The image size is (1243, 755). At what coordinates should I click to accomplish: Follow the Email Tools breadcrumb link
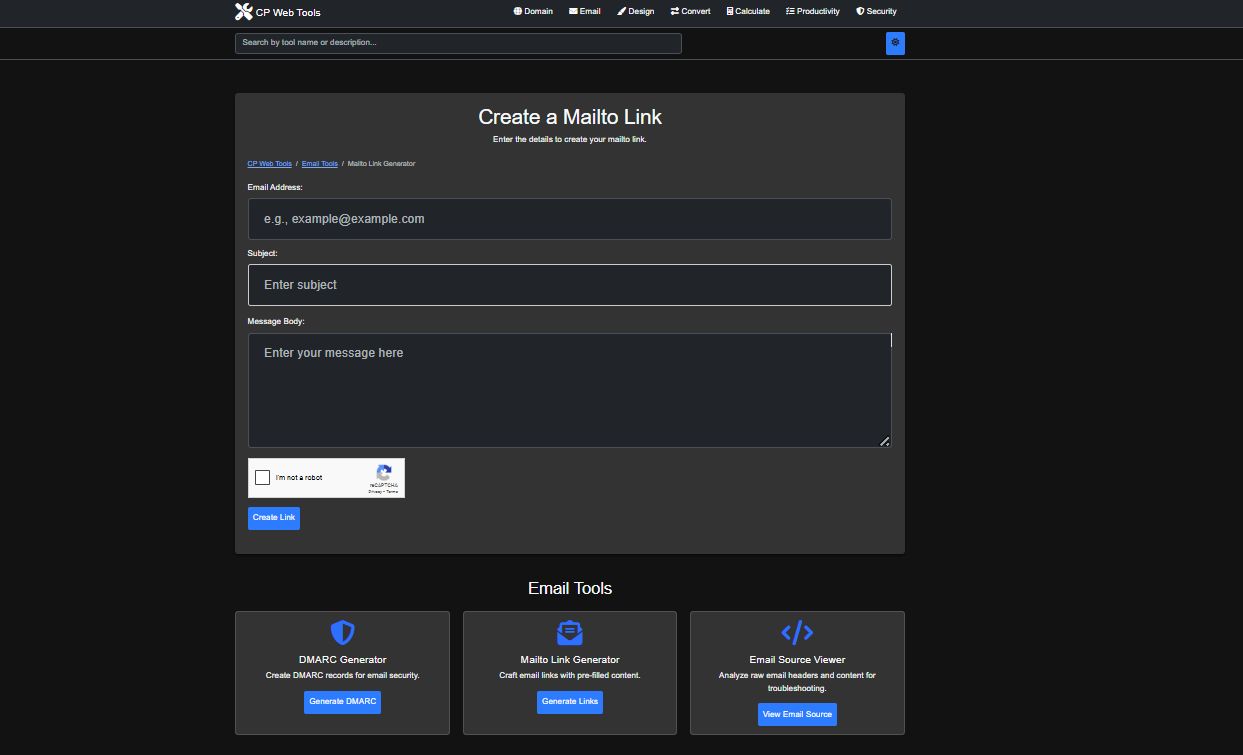pyautogui.click(x=320, y=164)
